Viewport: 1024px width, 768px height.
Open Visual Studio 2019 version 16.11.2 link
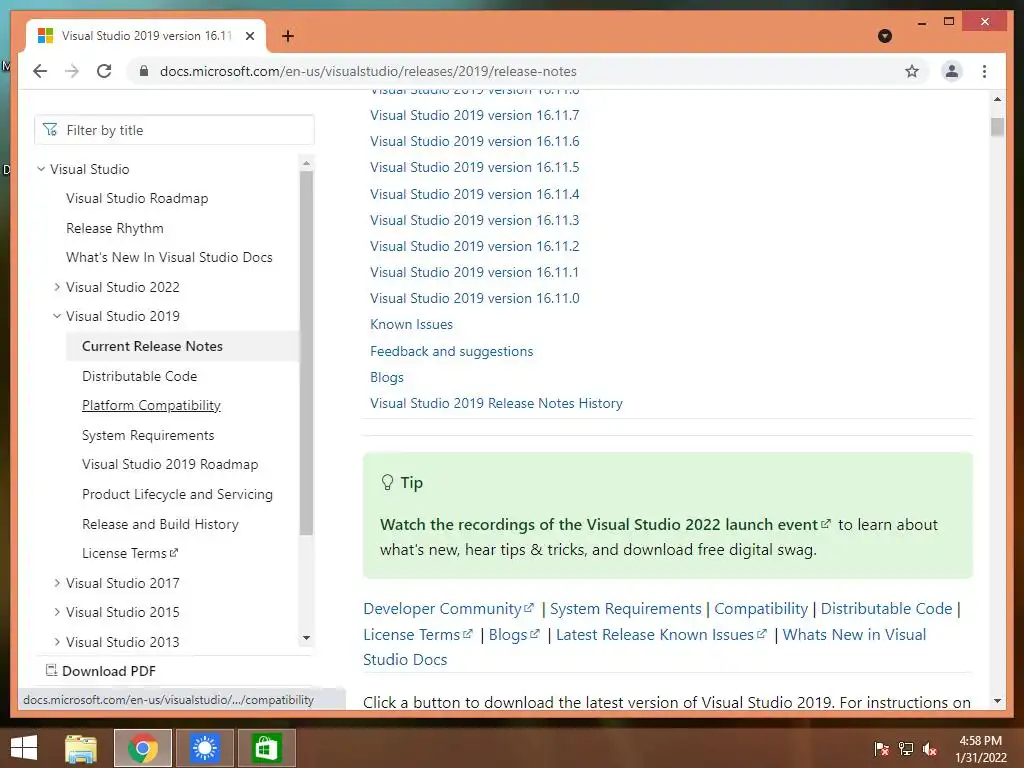475,246
